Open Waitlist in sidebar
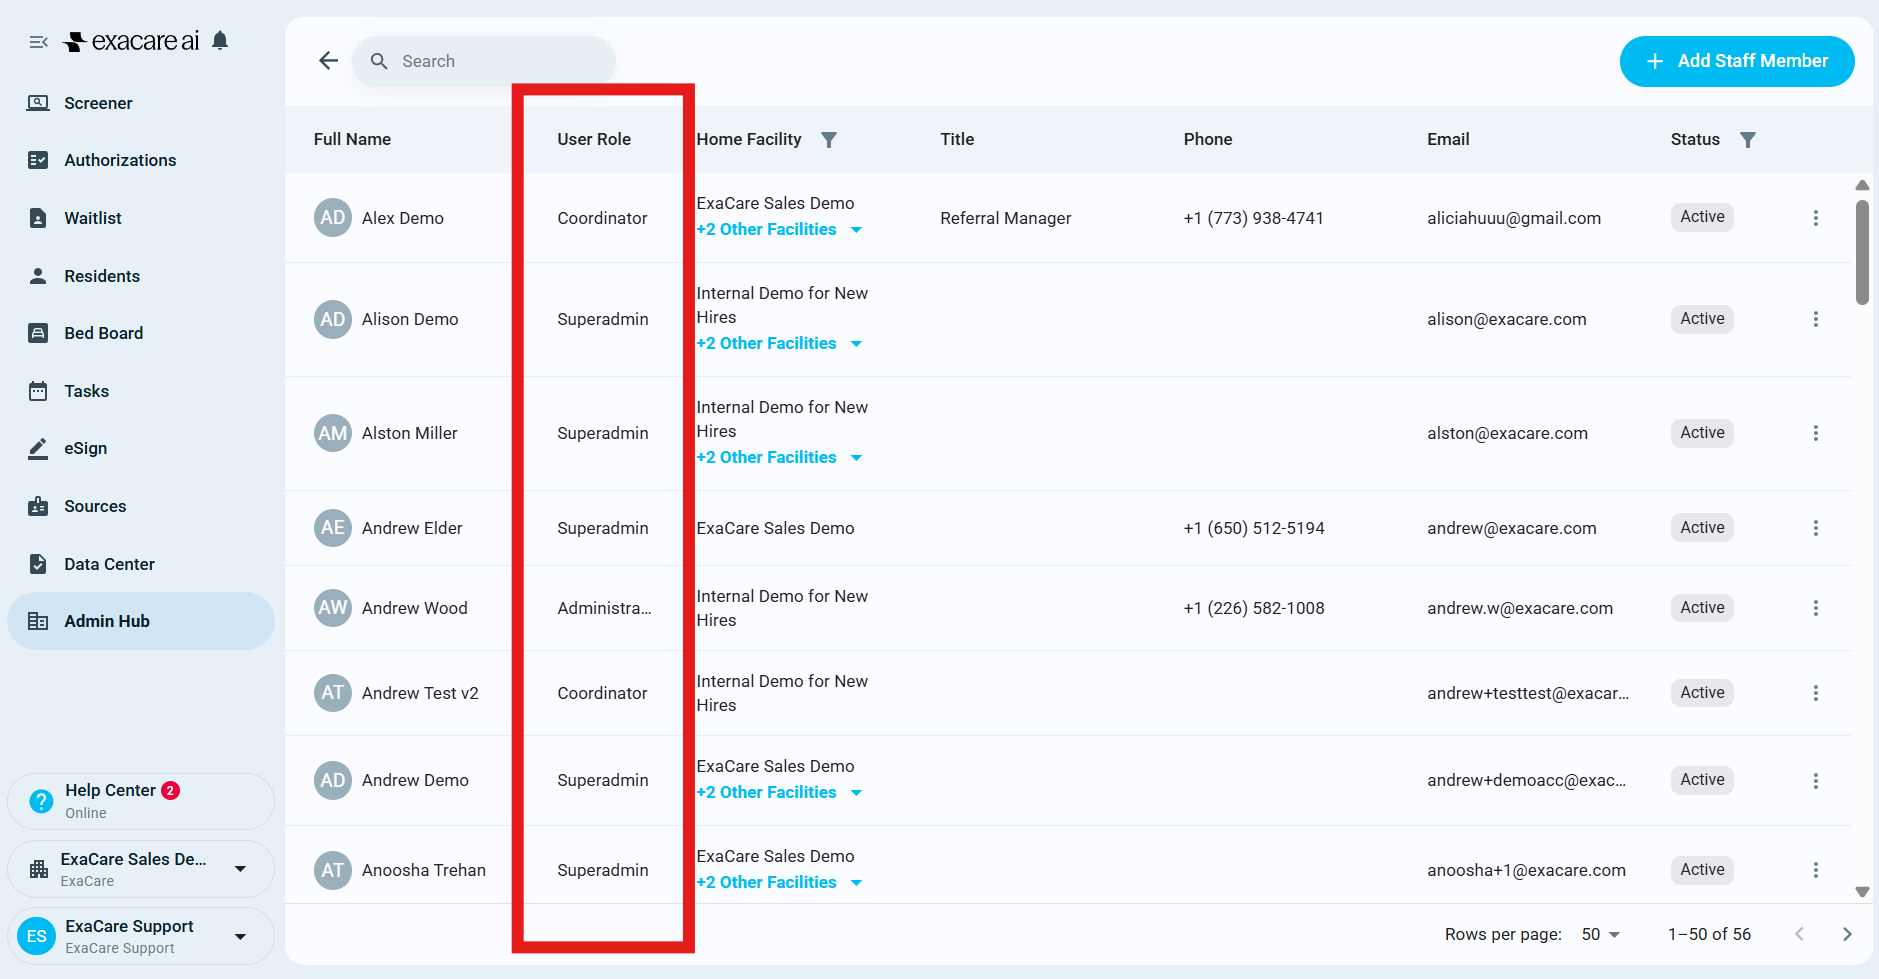Image resolution: width=1879 pixels, height=979 pixels. [x=141, y=218]
